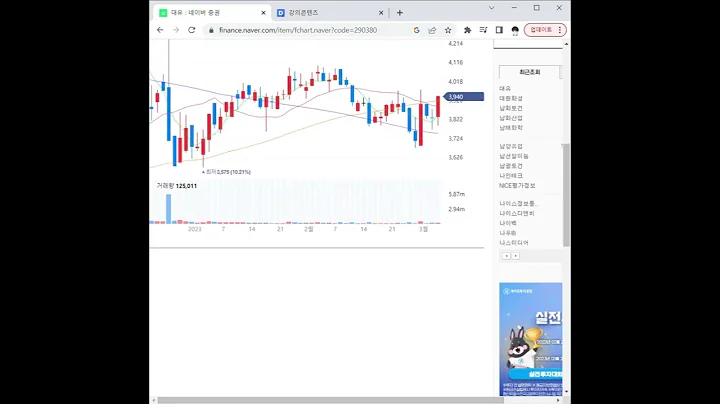Select the 최근조회 tab in sidebar
Viewport: 720px width, 404px height.
point(529,72)
